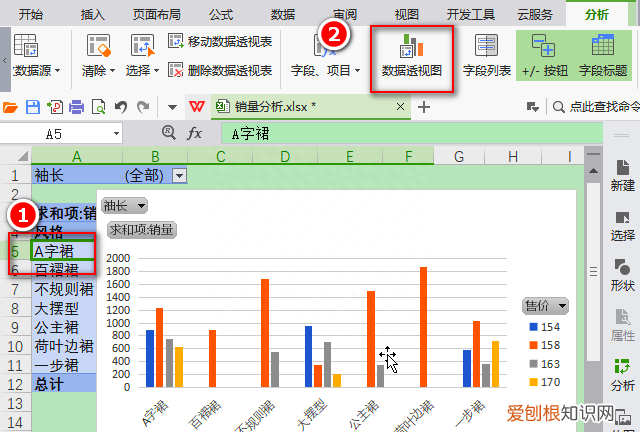Click the gray 163 legend swatch
This screenshot has height=432, width=640.
[533, 363]
